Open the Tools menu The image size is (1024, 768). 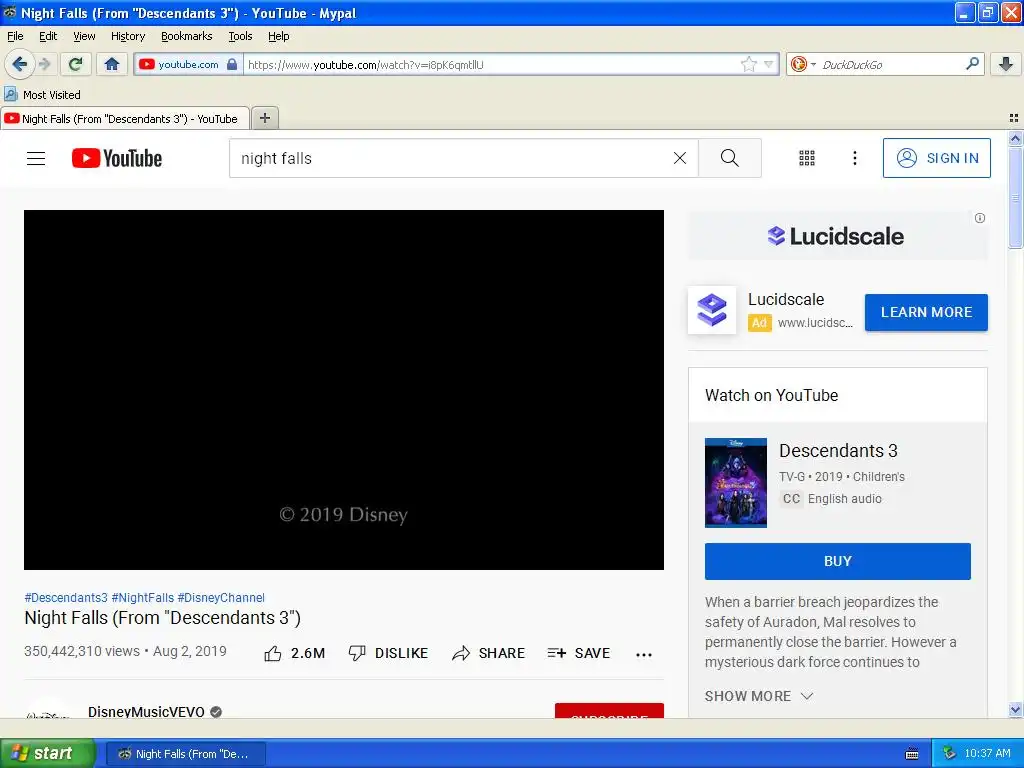(x=240, y=36)
